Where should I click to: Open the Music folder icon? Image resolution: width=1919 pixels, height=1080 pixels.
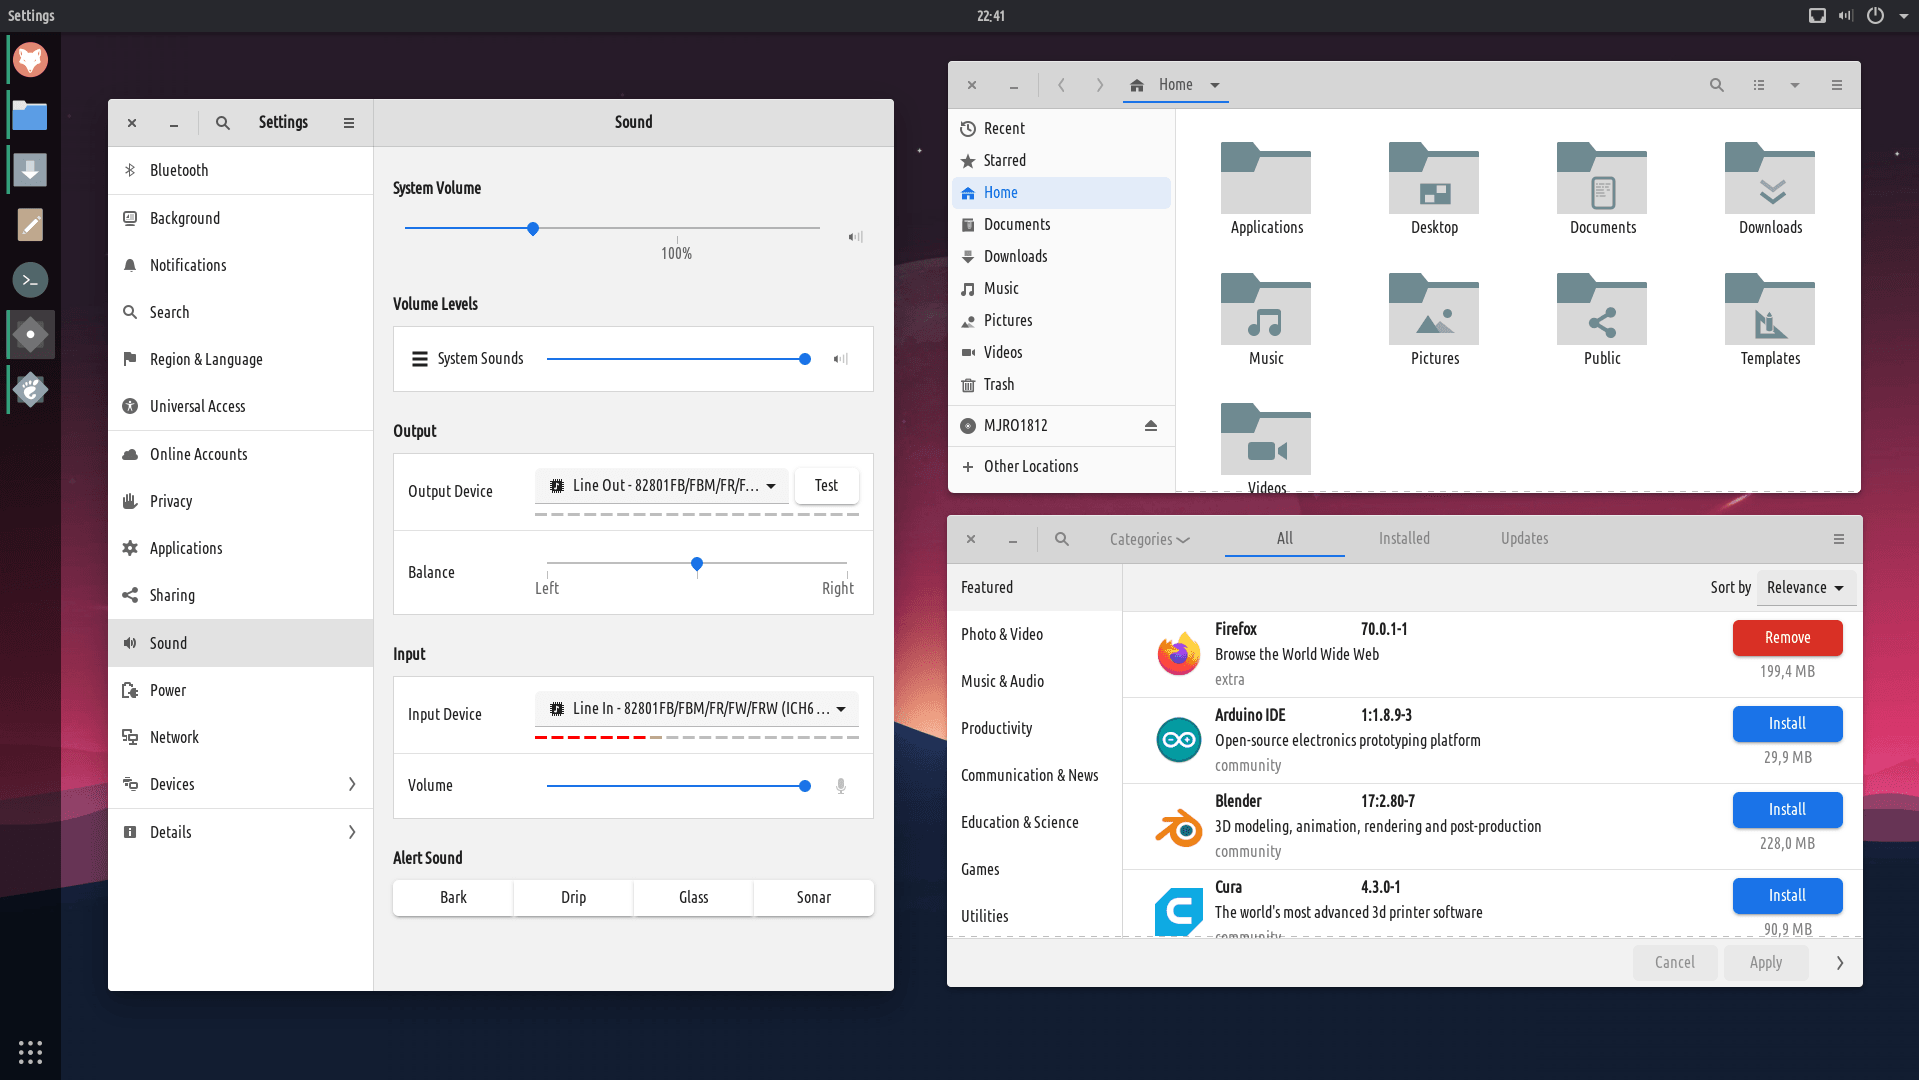click(x=1265, y=311)
